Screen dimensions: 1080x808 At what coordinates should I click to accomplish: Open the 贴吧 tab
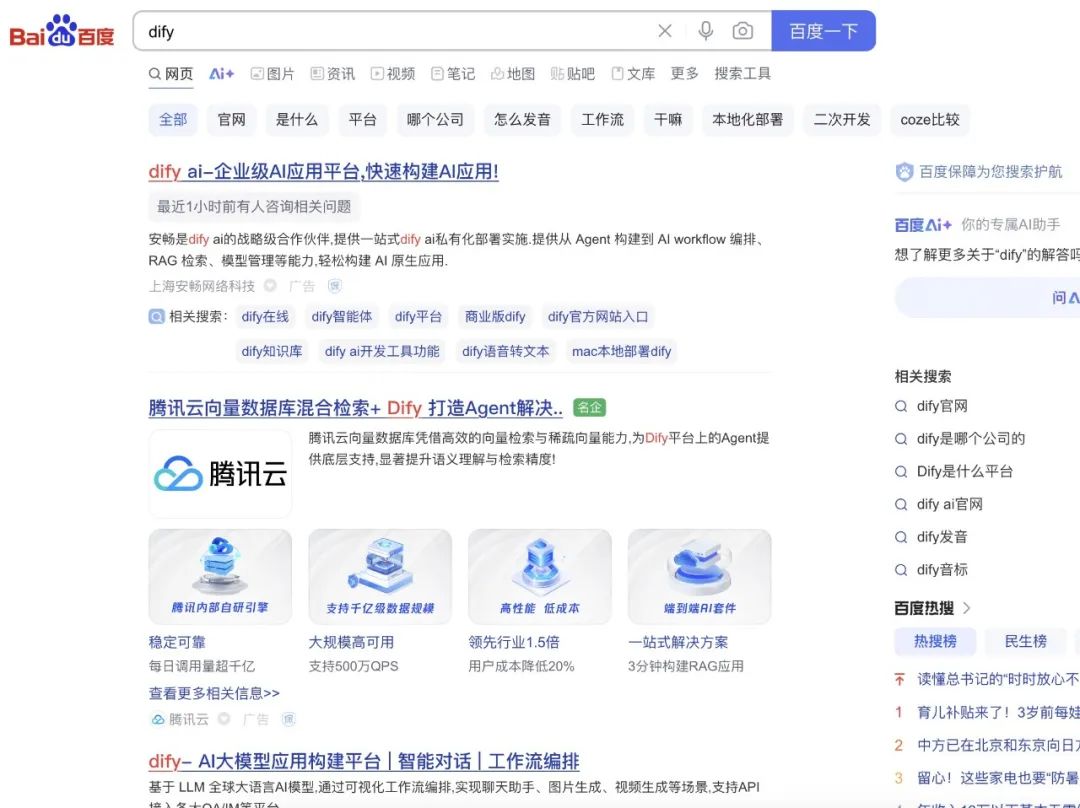coord(573,74)
